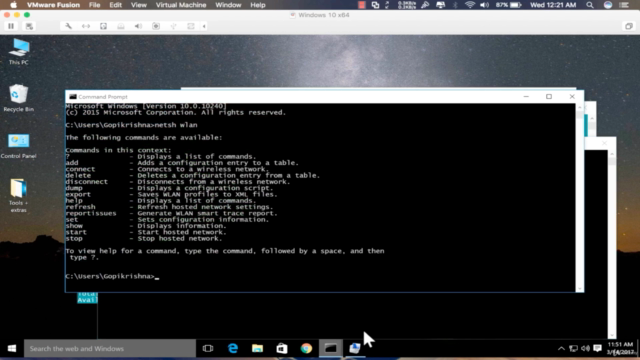Open the Virtual Machine menu
This screenshot has height=360, width=640.
click(181, 5)
